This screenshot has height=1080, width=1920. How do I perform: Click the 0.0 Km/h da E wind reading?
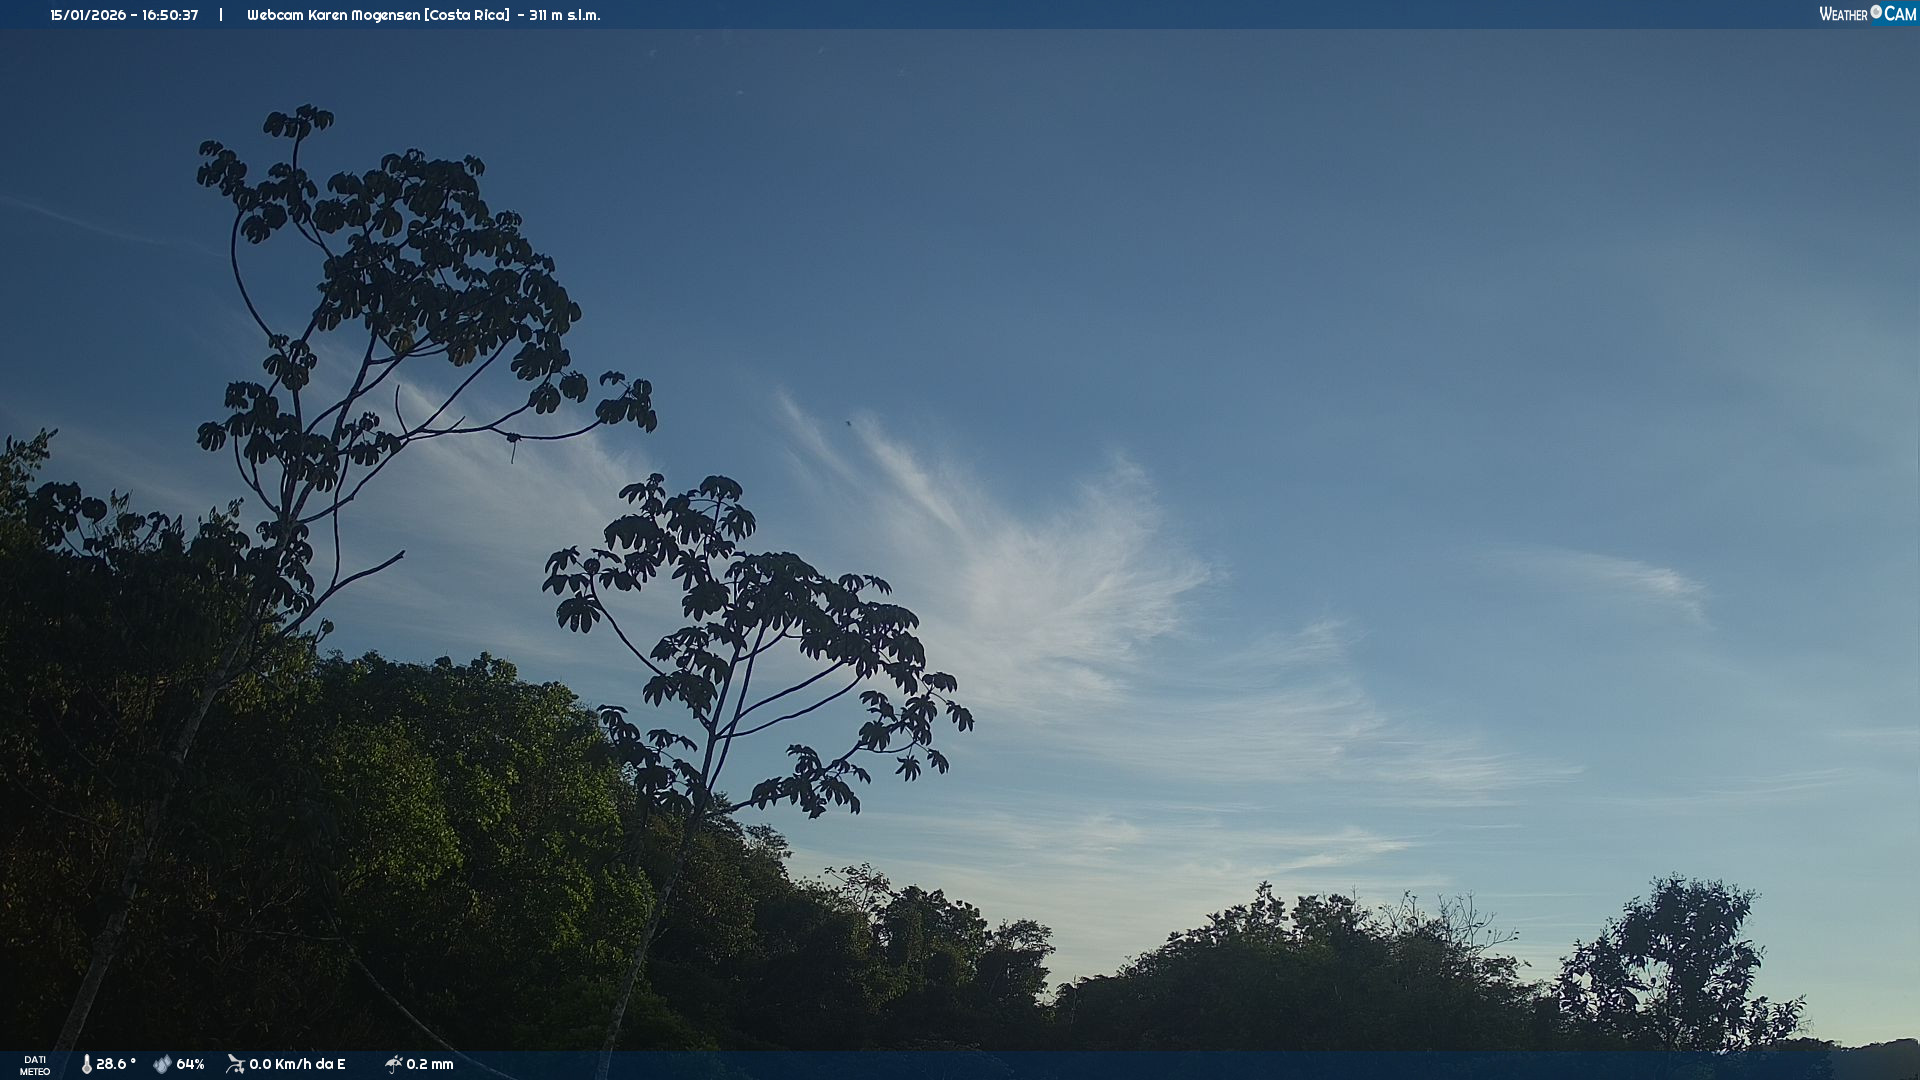[297, 1064]
